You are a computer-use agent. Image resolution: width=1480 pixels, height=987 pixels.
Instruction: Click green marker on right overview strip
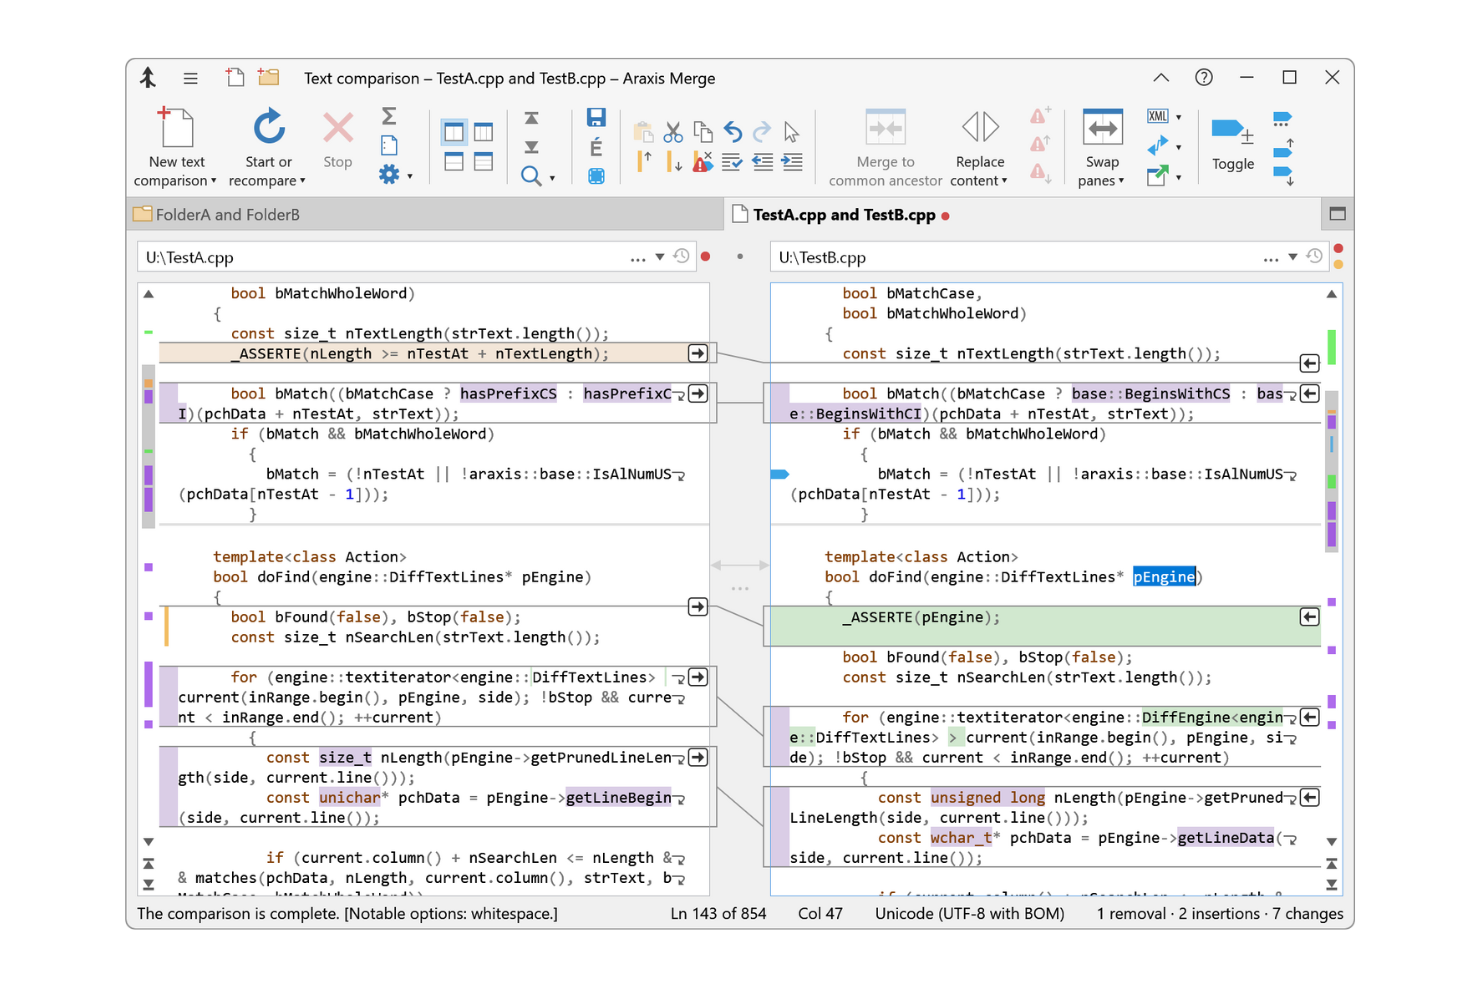[1332, 348]
